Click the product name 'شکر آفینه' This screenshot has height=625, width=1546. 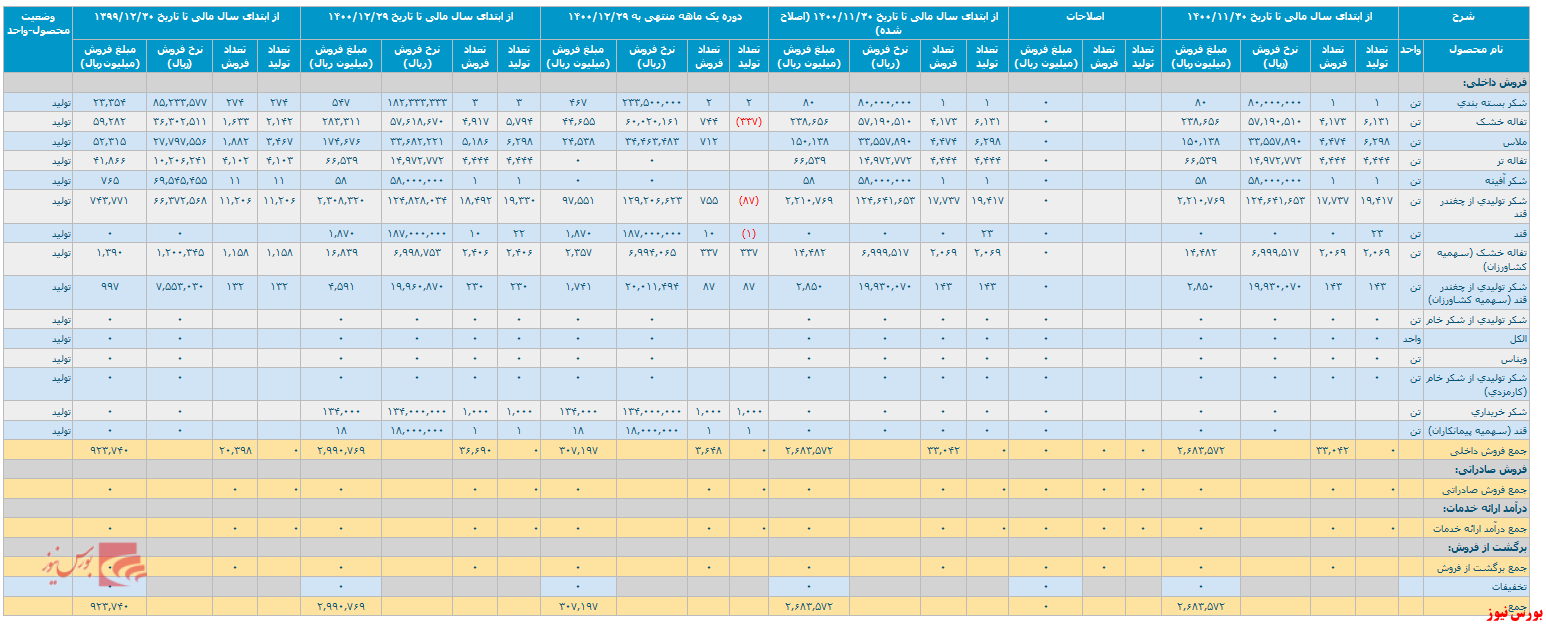[1506, 180]
